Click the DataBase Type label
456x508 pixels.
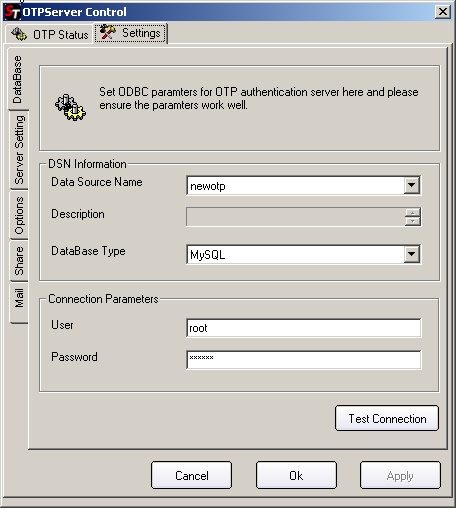pos(88,251)
